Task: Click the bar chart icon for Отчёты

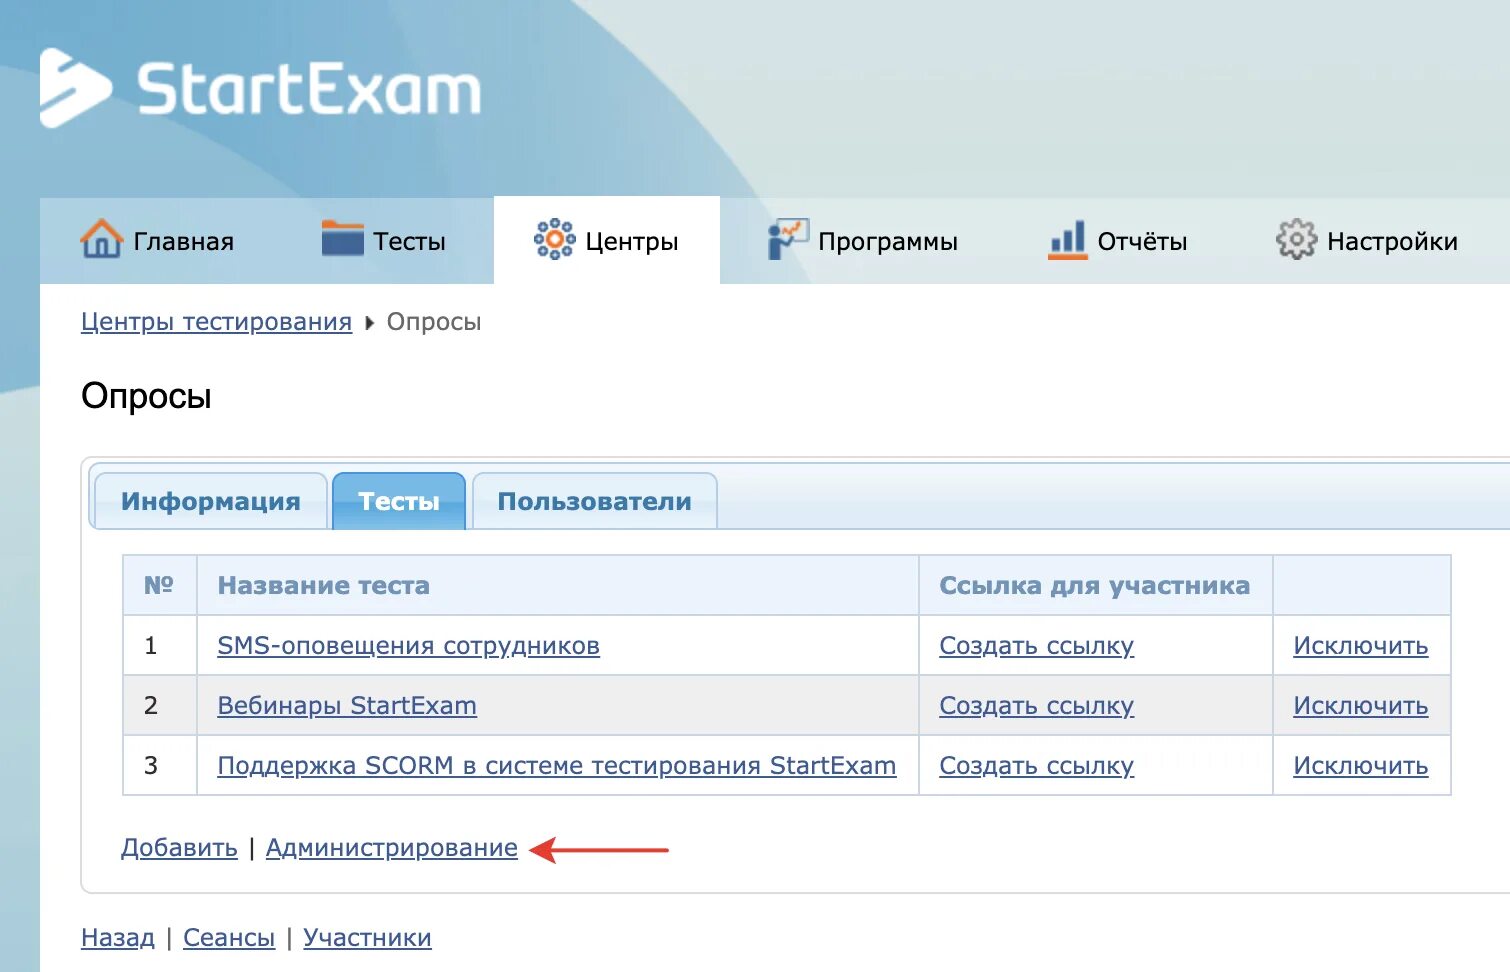Action: (x=1067, y=240)
